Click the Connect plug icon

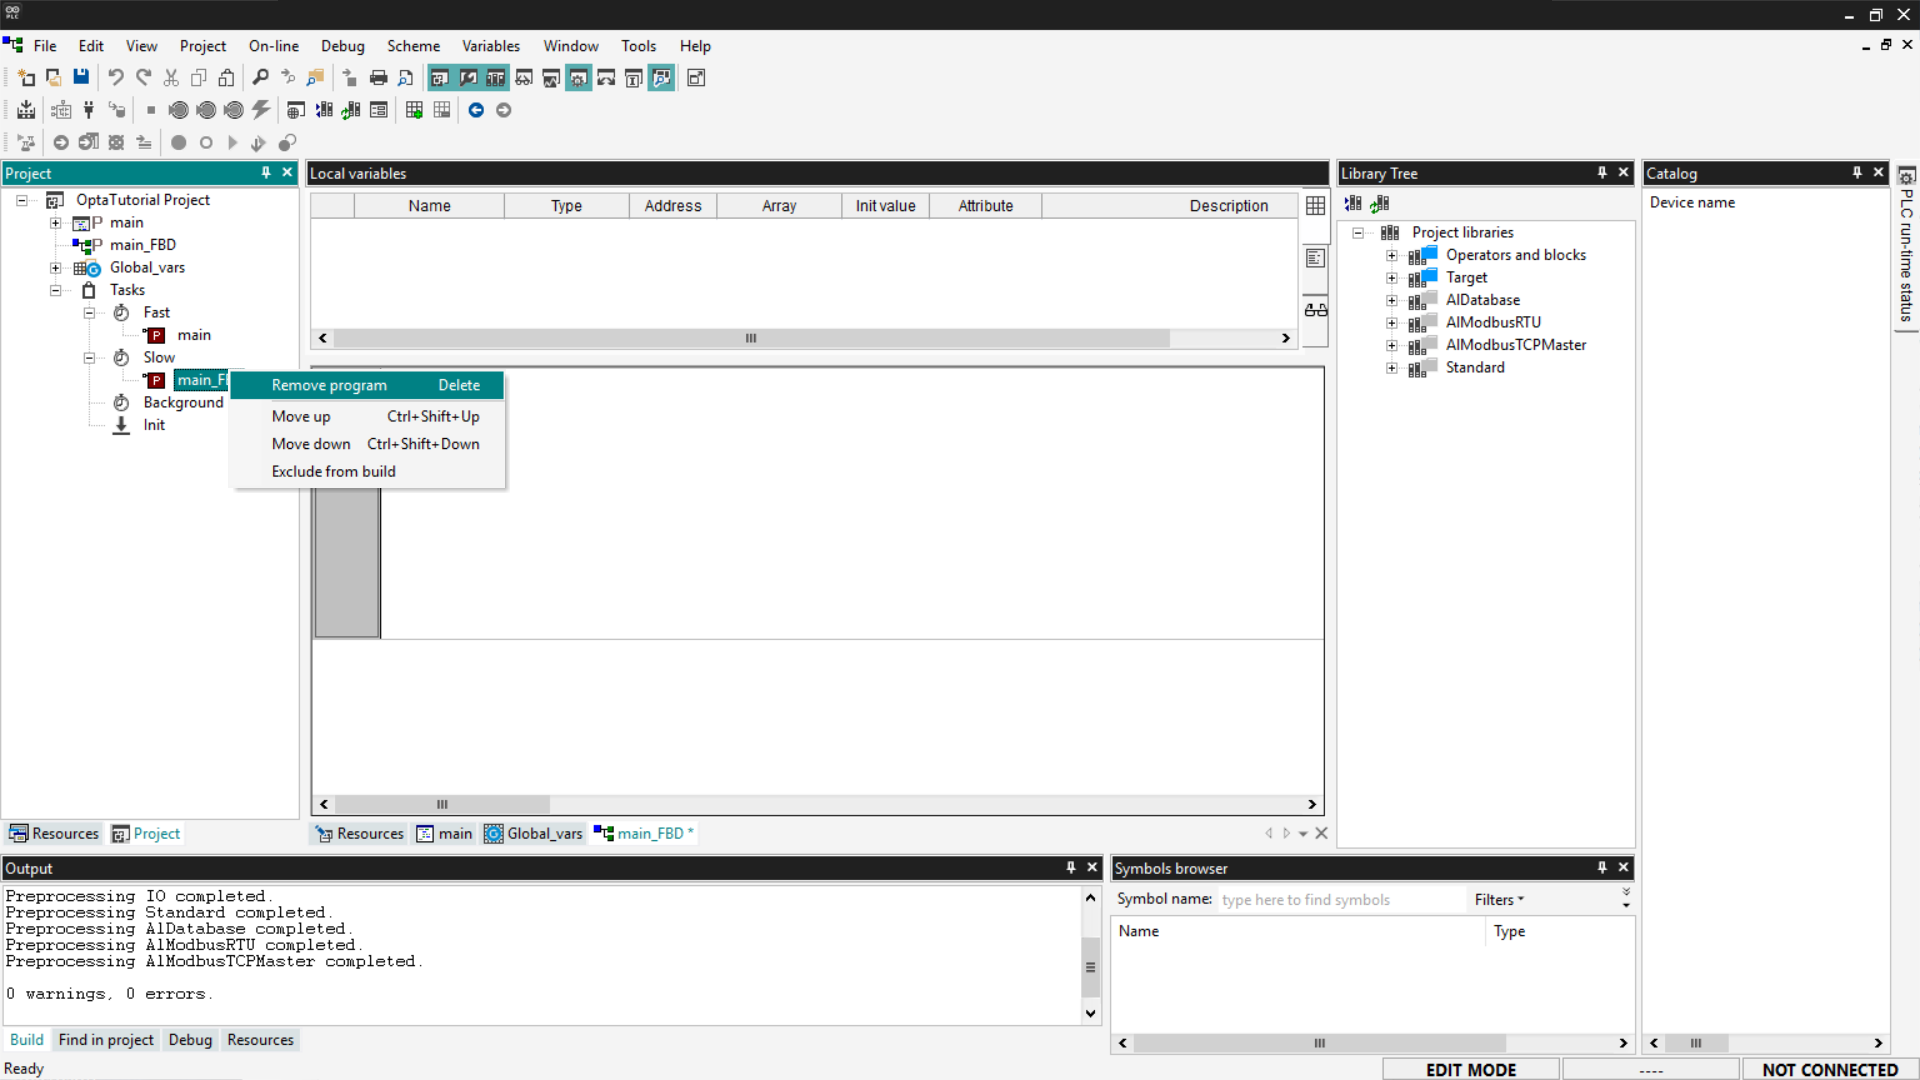(88, 110)
